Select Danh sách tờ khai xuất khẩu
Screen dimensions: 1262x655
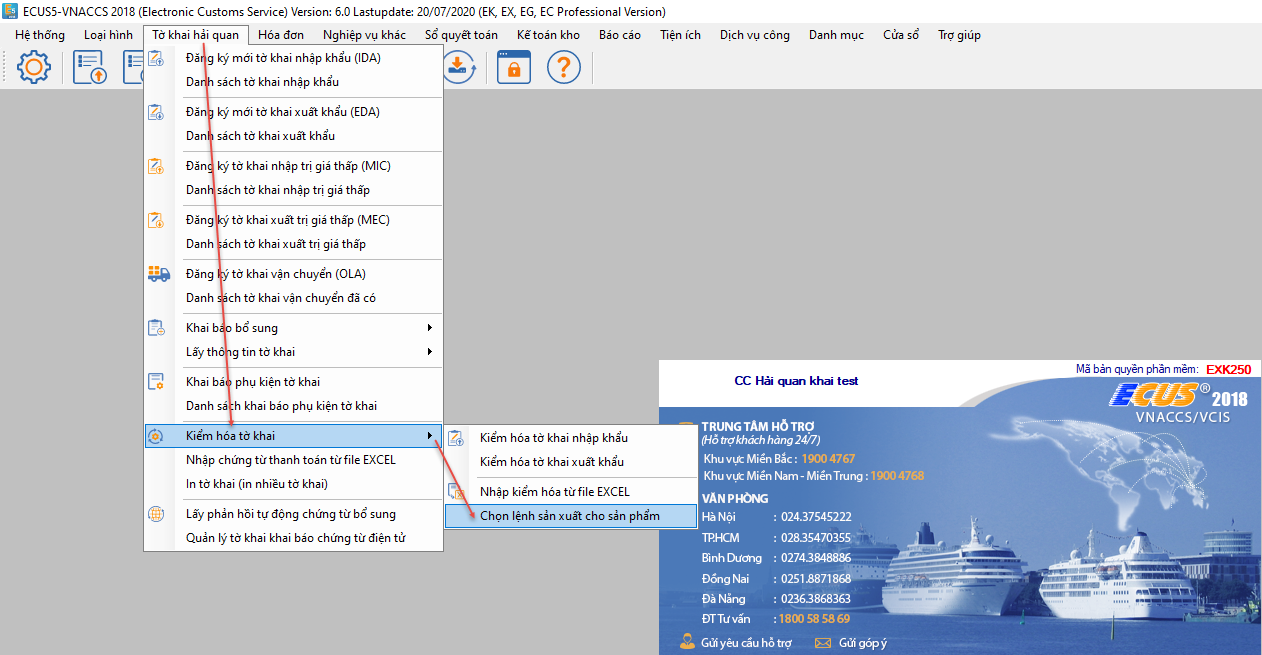point(293,136)
